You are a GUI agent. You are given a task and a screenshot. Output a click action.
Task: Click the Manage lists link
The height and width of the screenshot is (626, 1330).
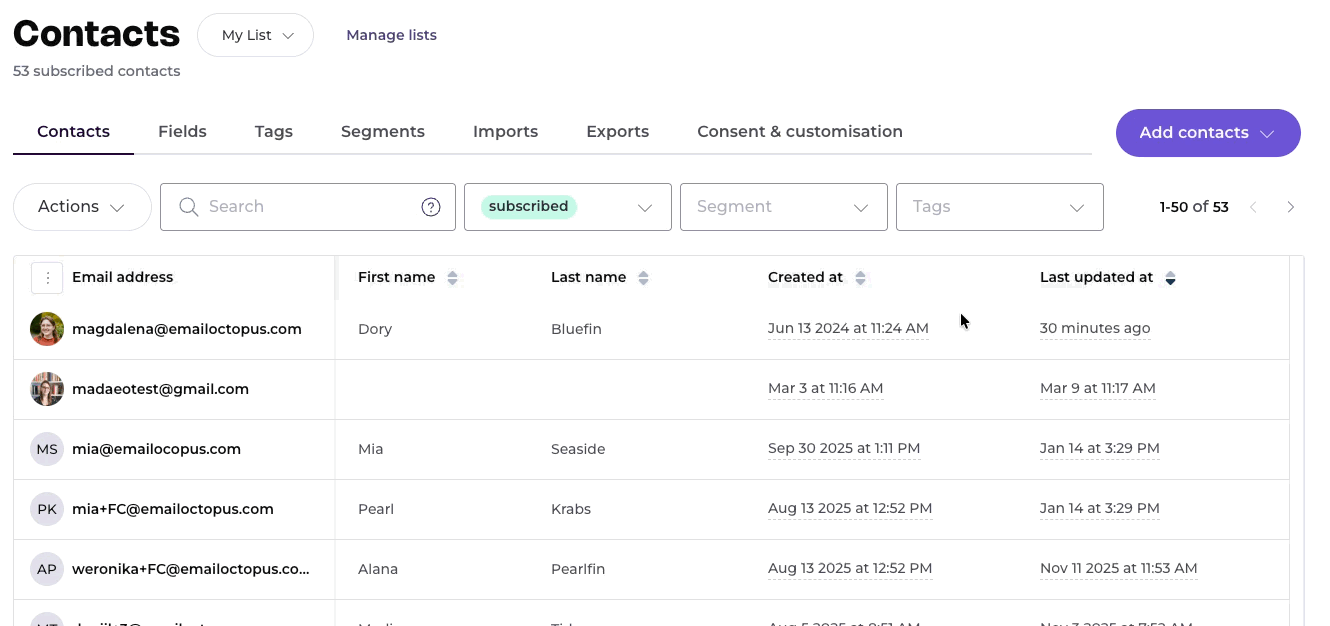pos(391,35)
